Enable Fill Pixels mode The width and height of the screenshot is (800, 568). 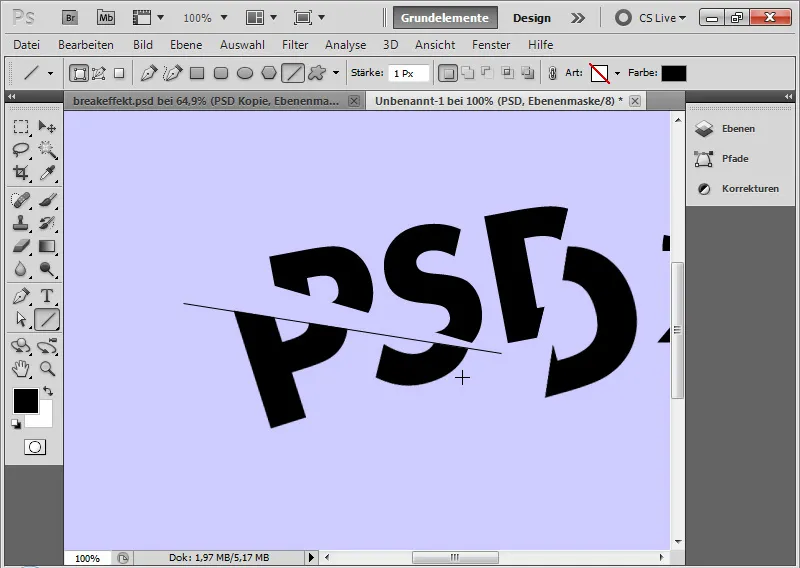click(119, 73)
